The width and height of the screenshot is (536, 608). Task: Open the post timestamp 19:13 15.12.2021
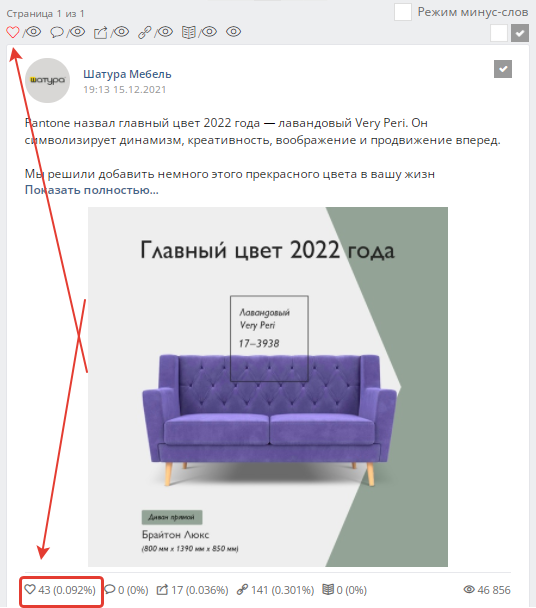tap(124, 90)
